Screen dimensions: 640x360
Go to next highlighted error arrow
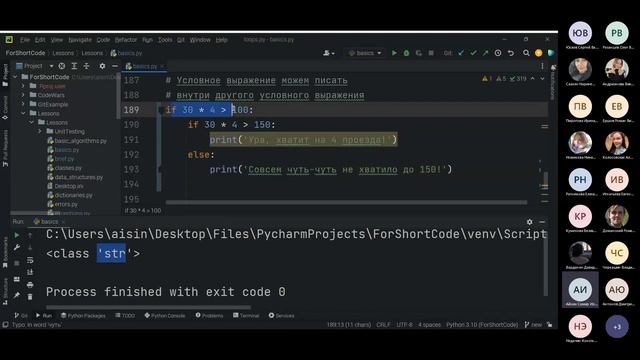pyautogui.click(x=542, y=78)
